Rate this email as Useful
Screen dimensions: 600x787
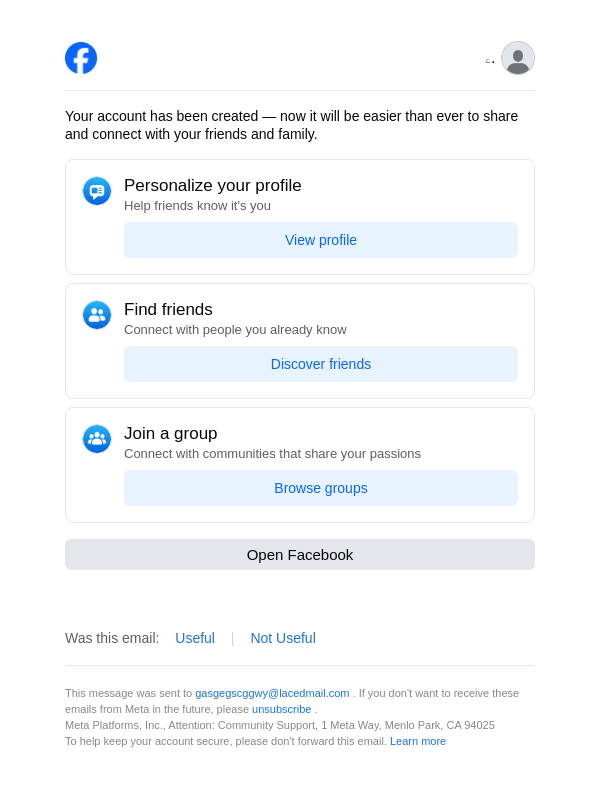pyautogui.click(x=195, y=638)
